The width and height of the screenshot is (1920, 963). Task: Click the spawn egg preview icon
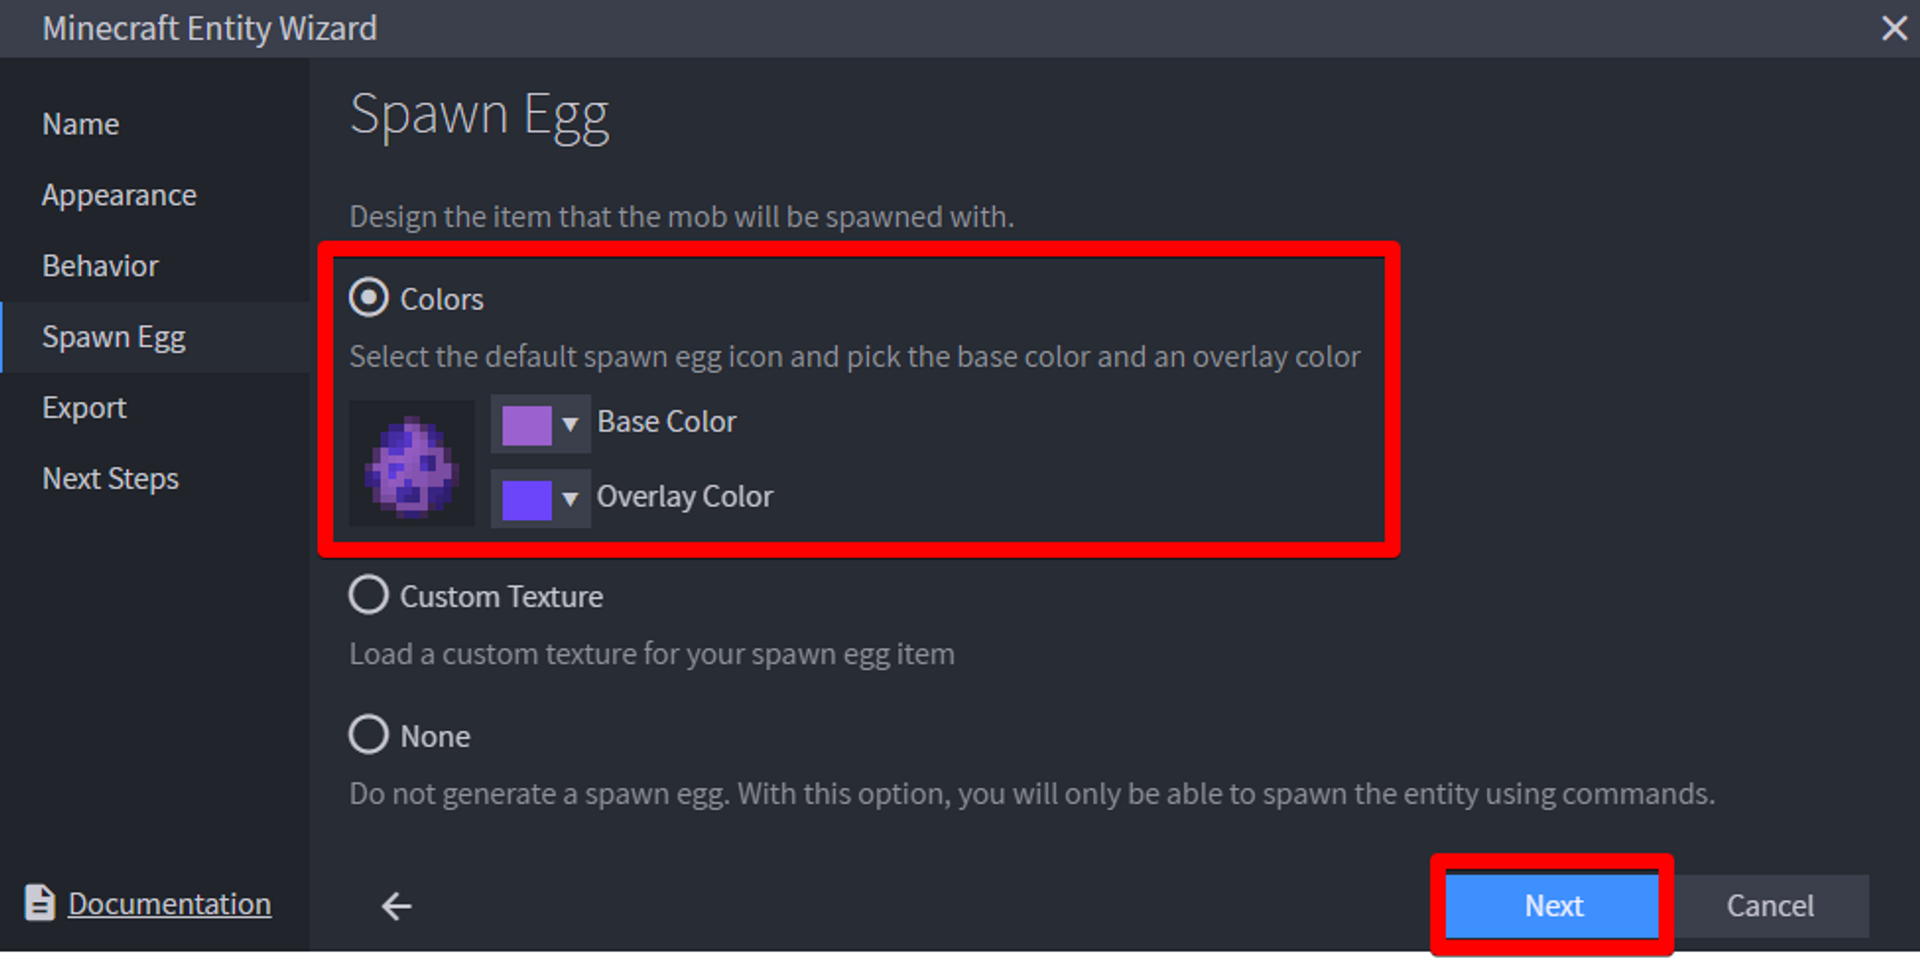click(x=411, y=463)
